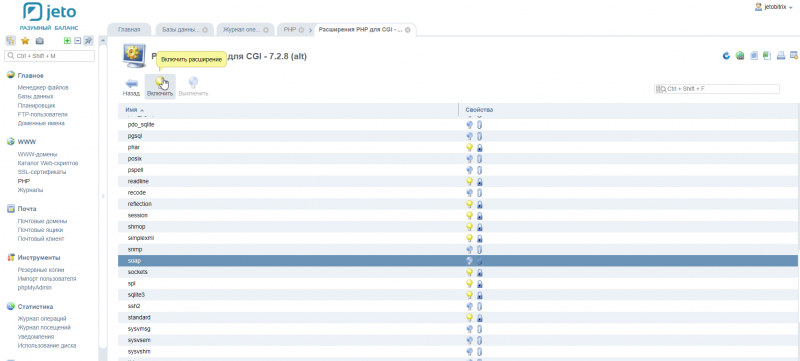
Task: Open Резервные копии in the sidebar
Action: point(41,270)
